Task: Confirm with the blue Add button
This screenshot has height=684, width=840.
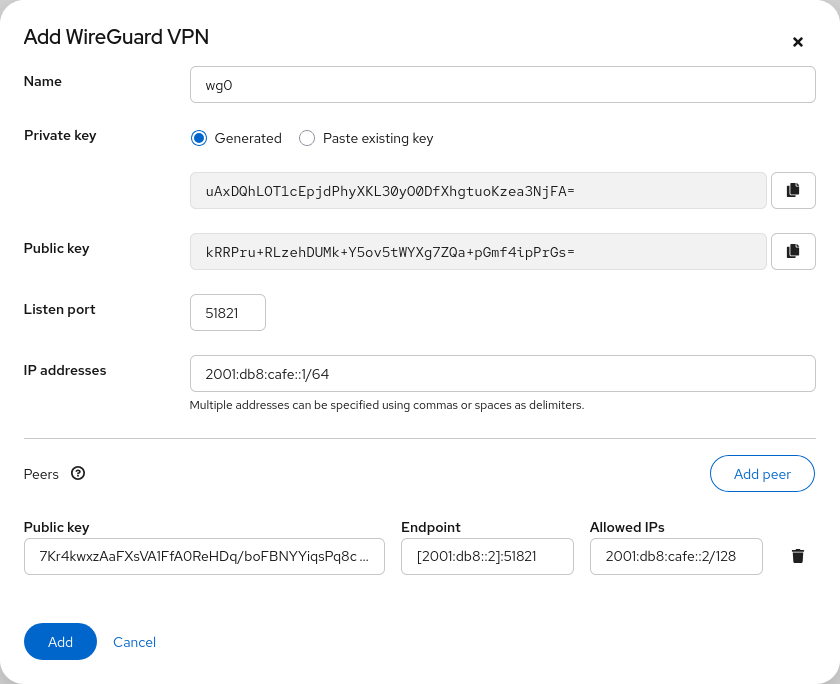Action: (60, 641)
